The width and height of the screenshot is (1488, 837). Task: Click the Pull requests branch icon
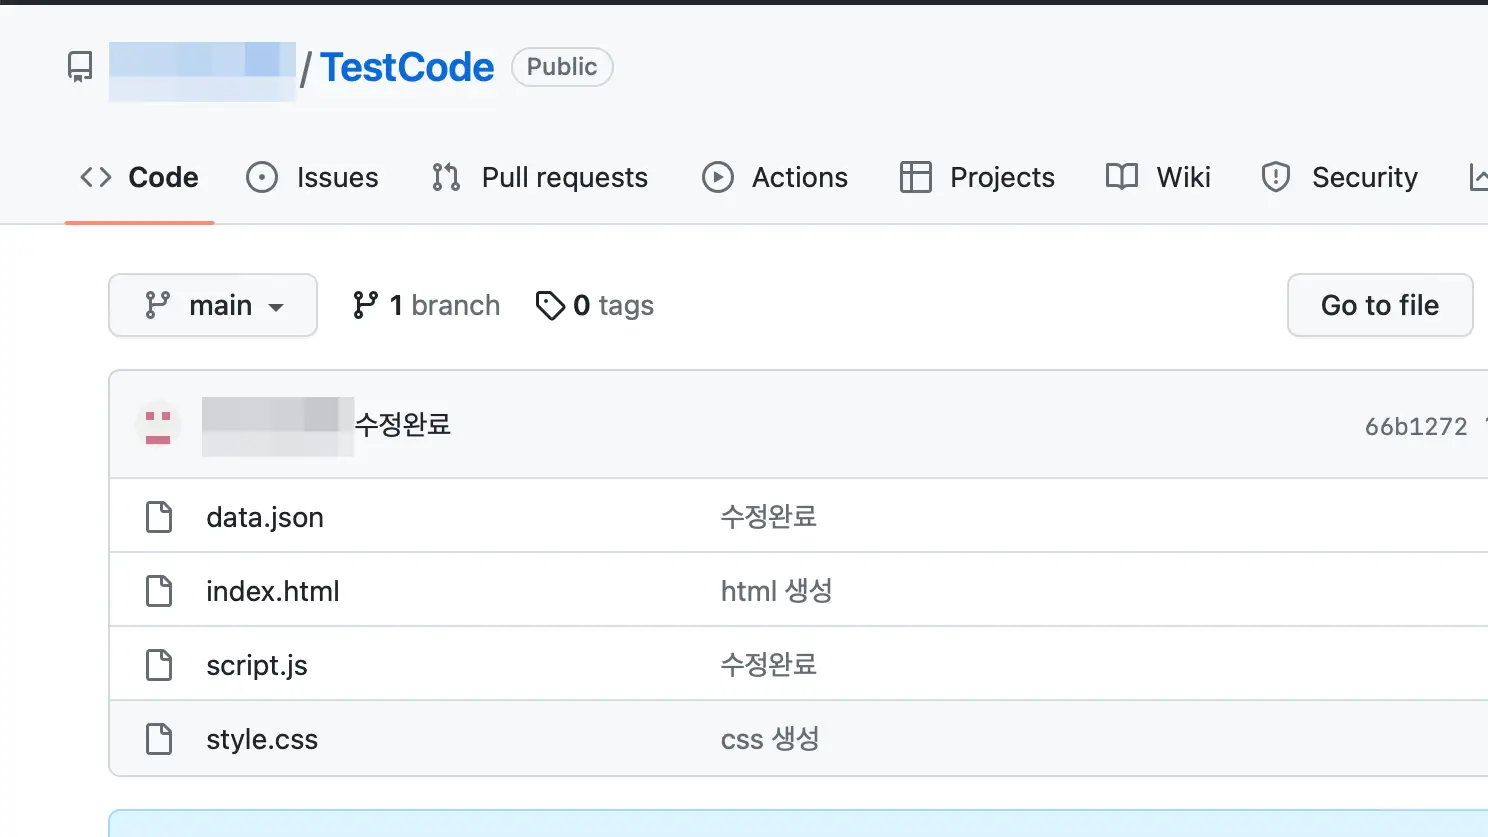click(x=444, y=177)
